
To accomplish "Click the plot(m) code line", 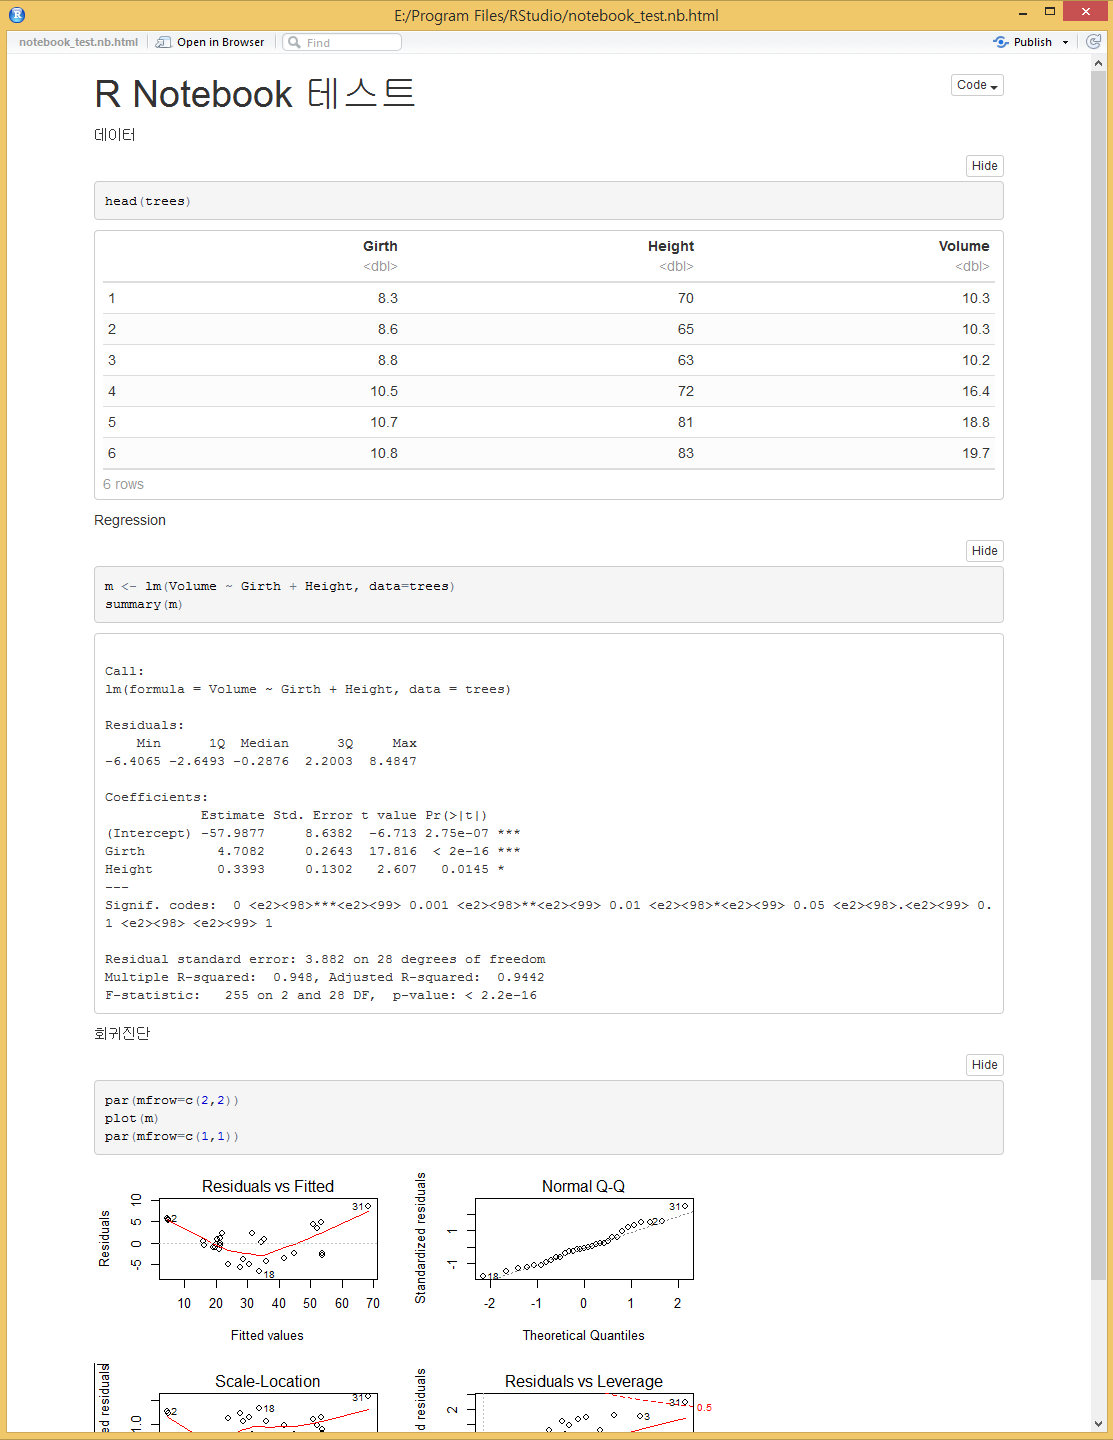I will (132, 1118).
